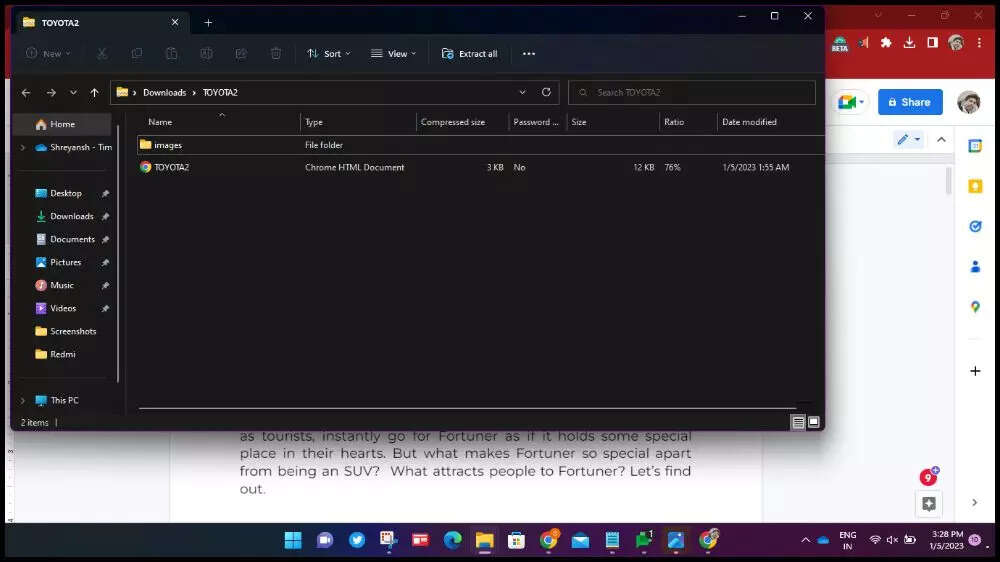Sort files by the Name column header

click(x=160, y=122)
